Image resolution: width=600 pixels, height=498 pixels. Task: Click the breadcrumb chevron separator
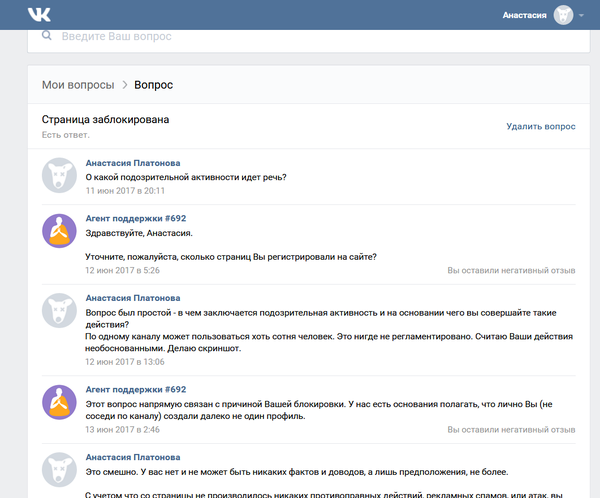(x=125, y=85)
